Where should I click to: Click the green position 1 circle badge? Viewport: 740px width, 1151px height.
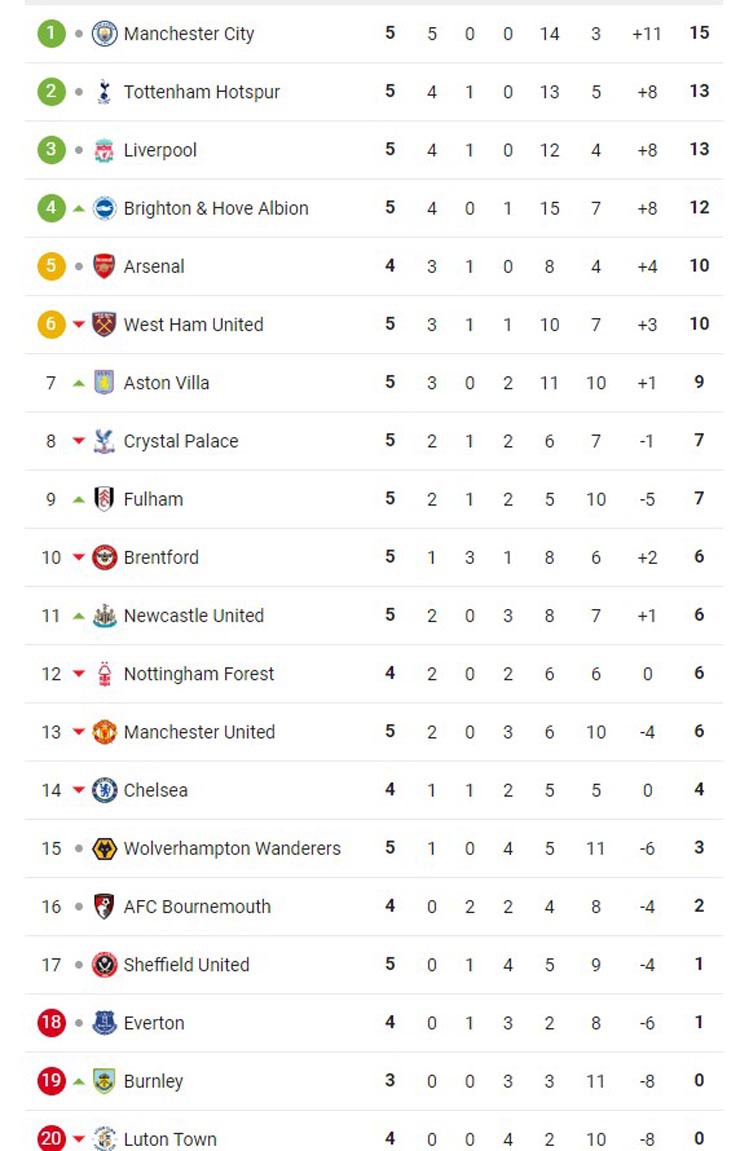51,34
